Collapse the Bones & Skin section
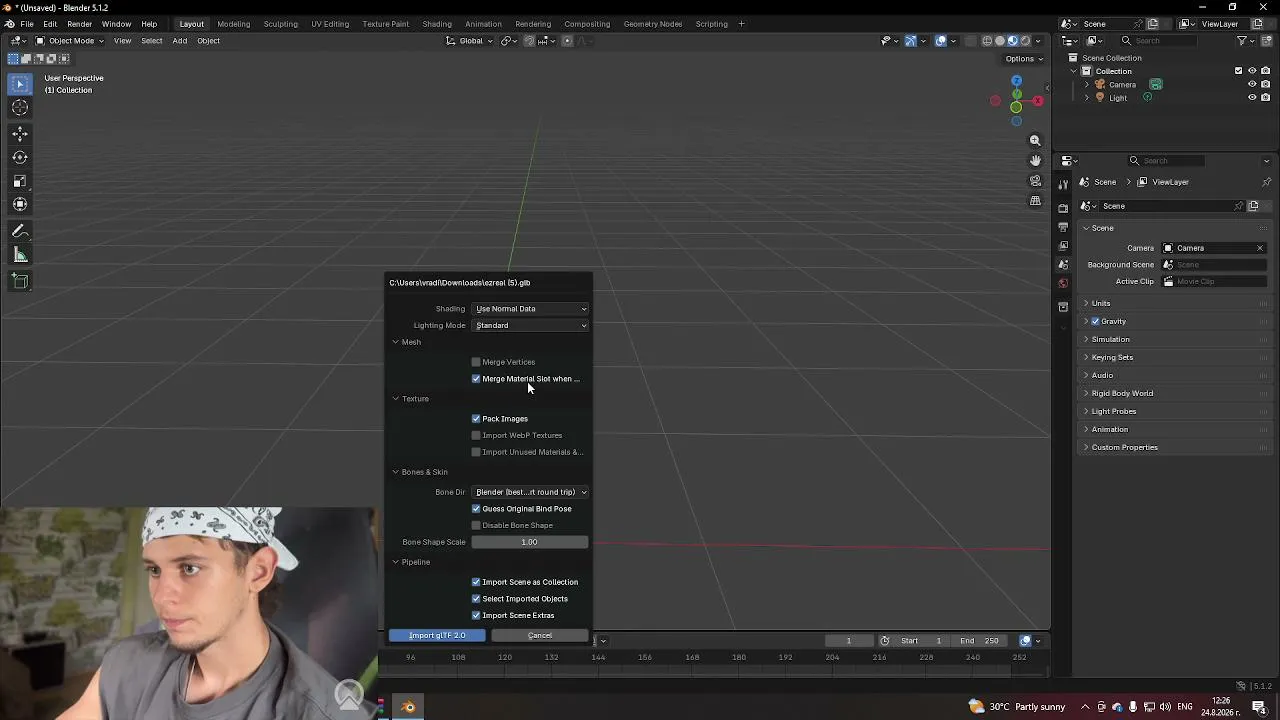This screenshot has height=720, width=1280. click(395, 472)
